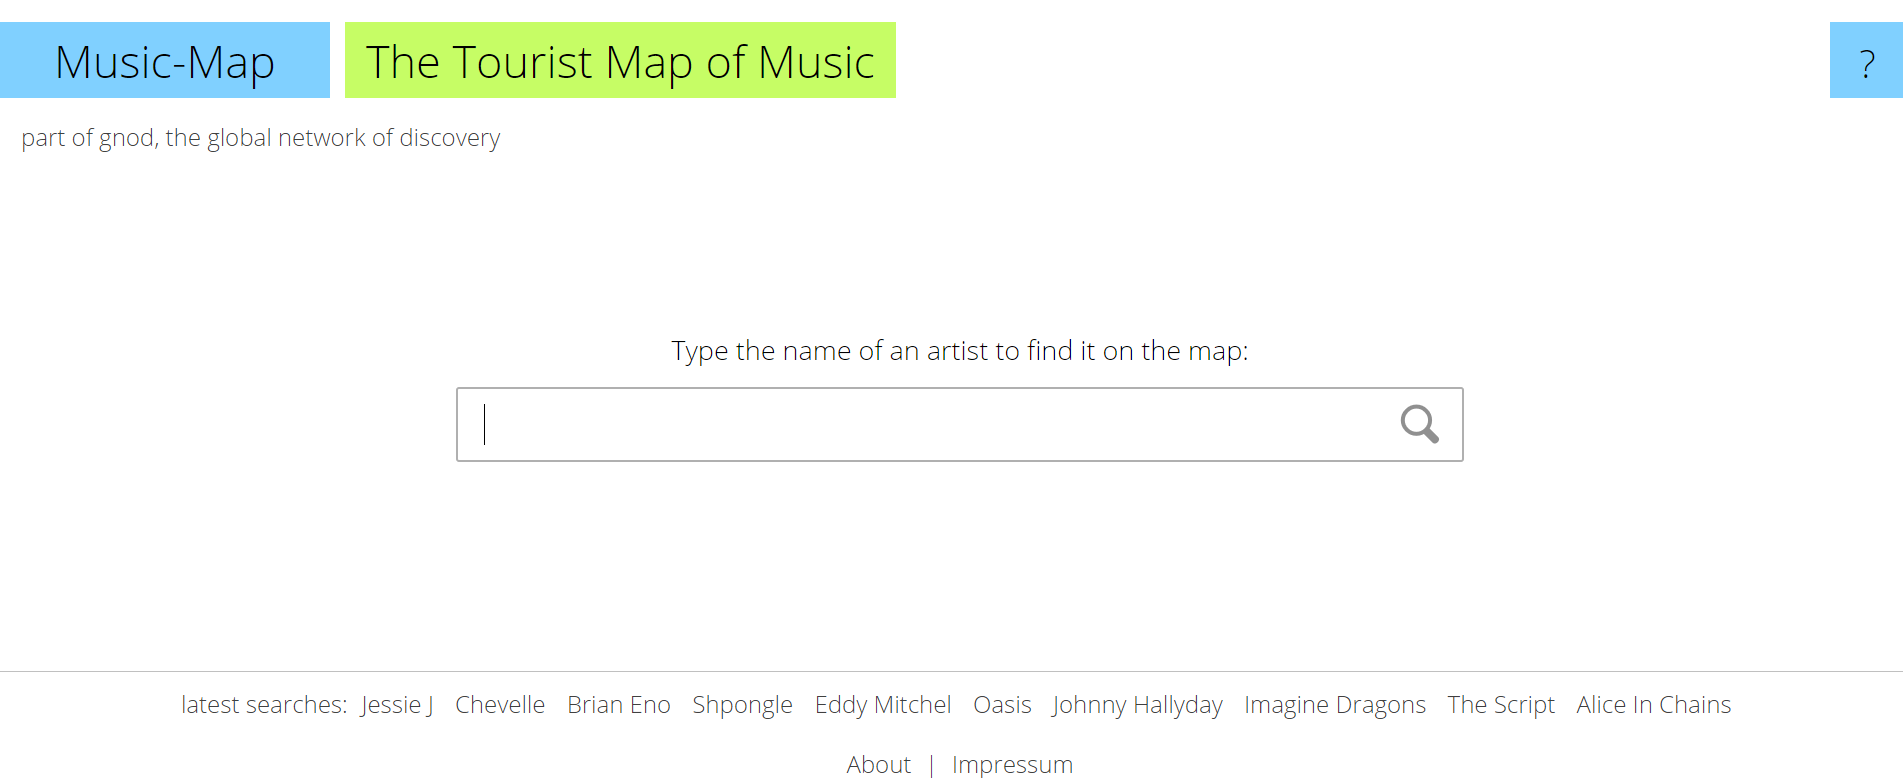View the Impressum page
Image resolution: width=1903 pixels, height=778 pixels.
click(x=1012, y=764)
